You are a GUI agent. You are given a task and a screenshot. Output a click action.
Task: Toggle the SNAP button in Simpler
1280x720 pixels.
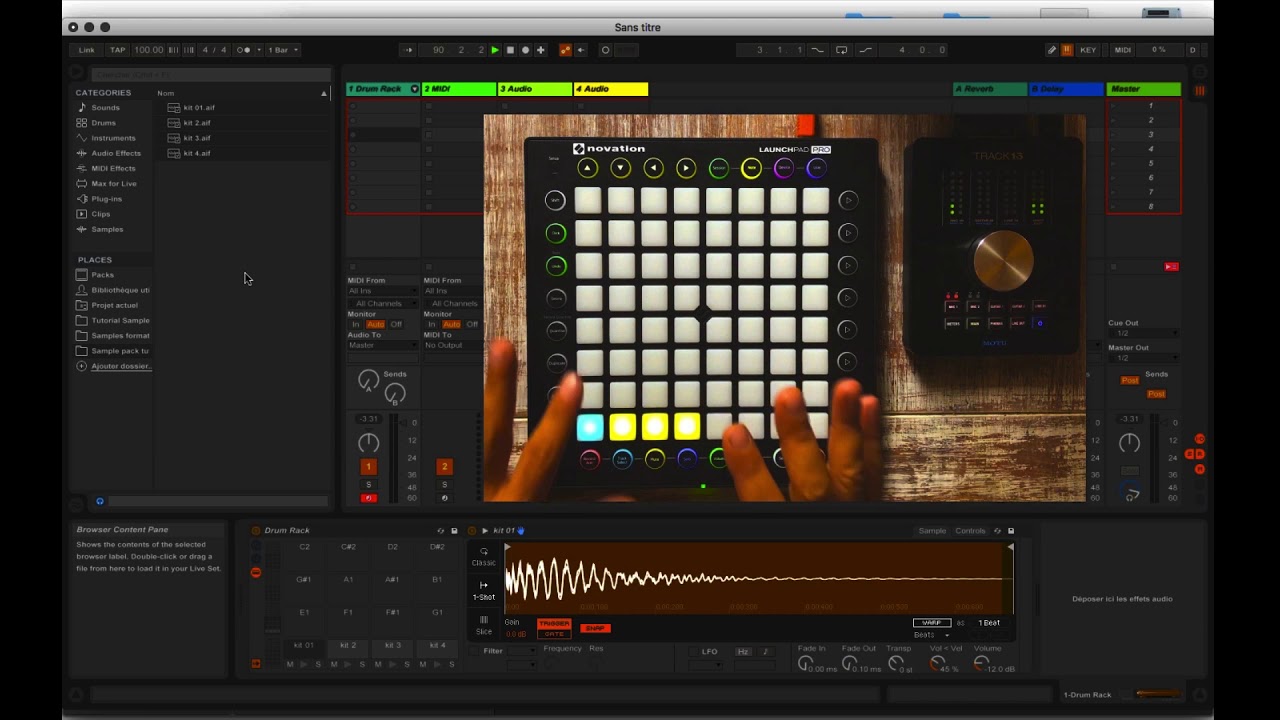[595, 628]
